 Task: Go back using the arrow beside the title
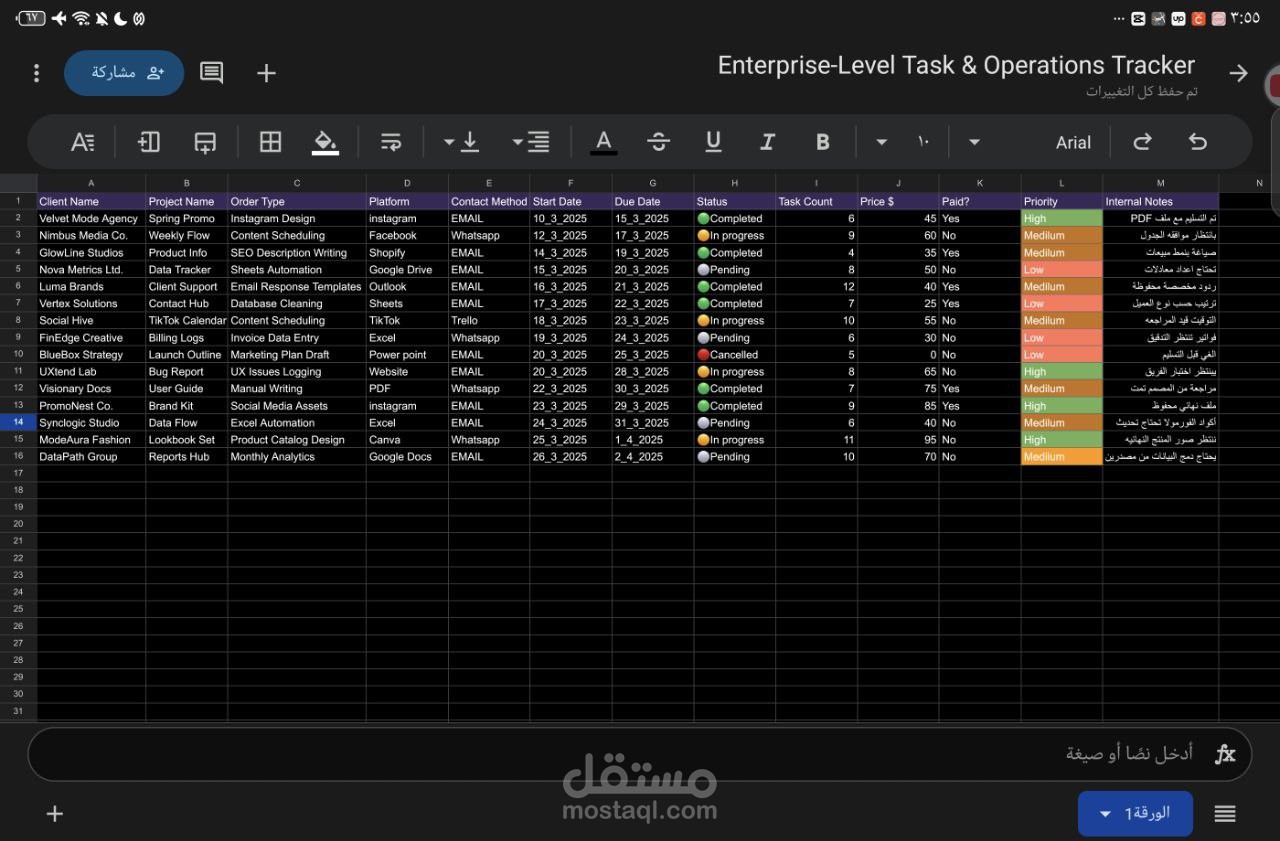point(1238,73)
